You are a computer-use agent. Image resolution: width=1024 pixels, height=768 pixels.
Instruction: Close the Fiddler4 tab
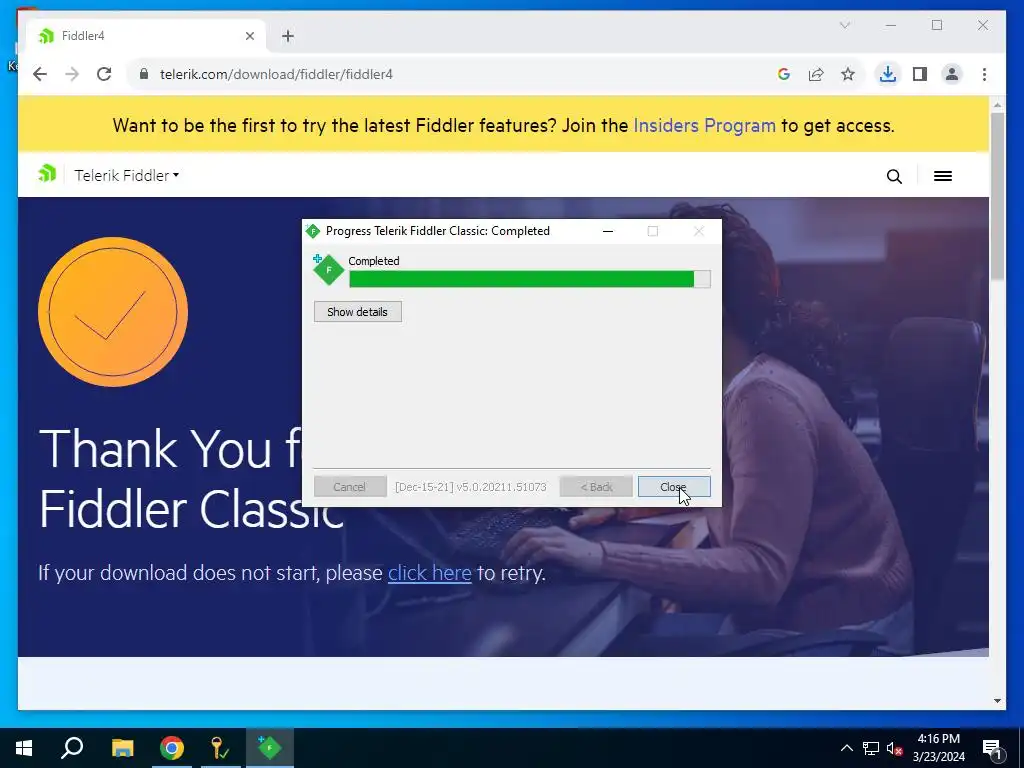click(249, 36)
